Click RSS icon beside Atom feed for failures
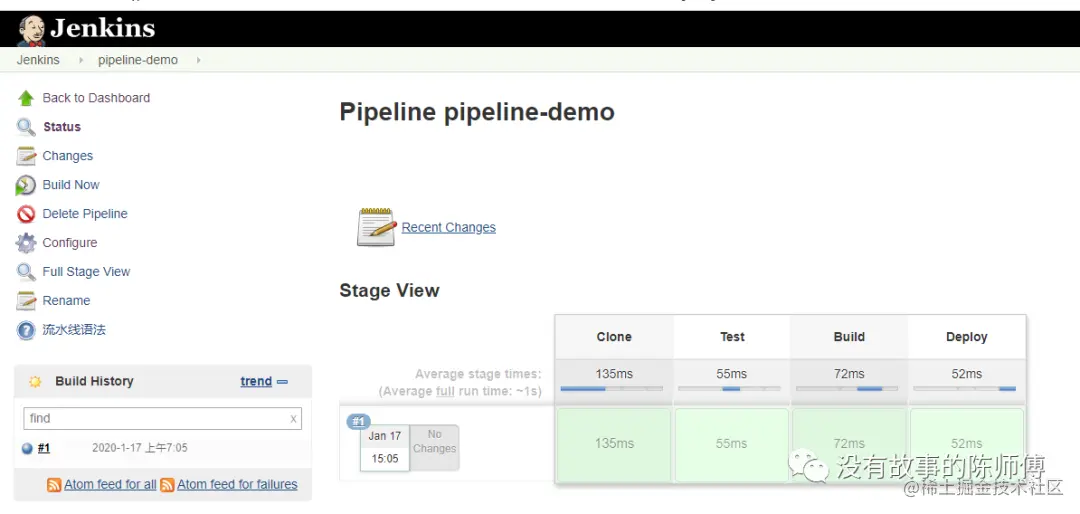Viewport: 1080px width, 514px height. tap(167, 485)
